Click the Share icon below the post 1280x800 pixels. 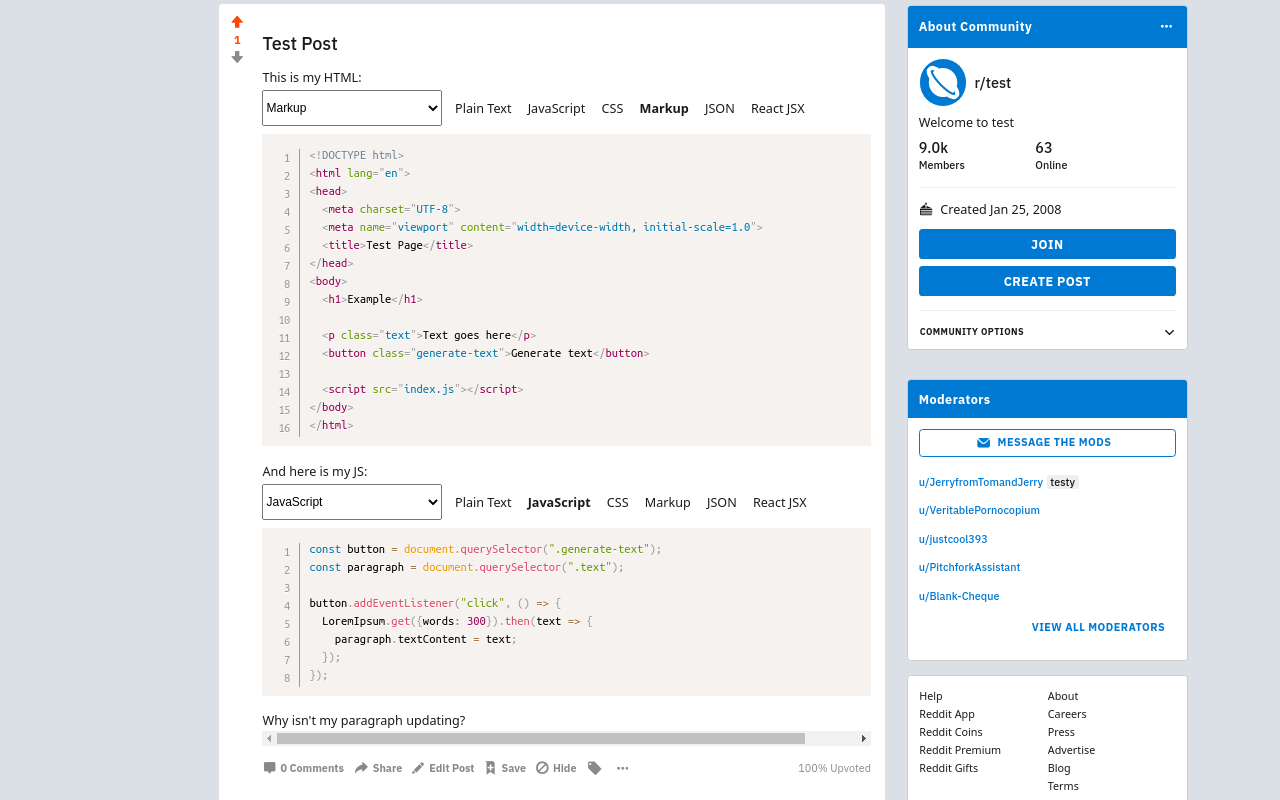point(363,768)
